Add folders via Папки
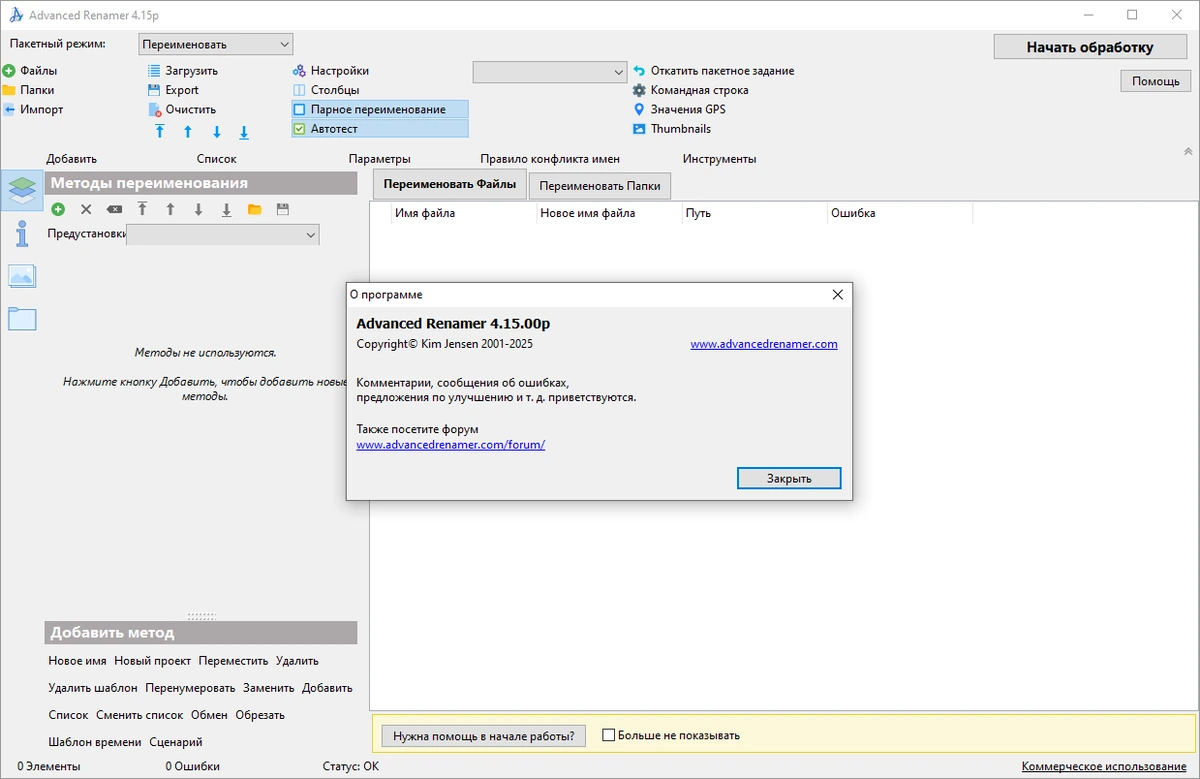Screen dimensions: 1200x779 [x=29, y=90]
